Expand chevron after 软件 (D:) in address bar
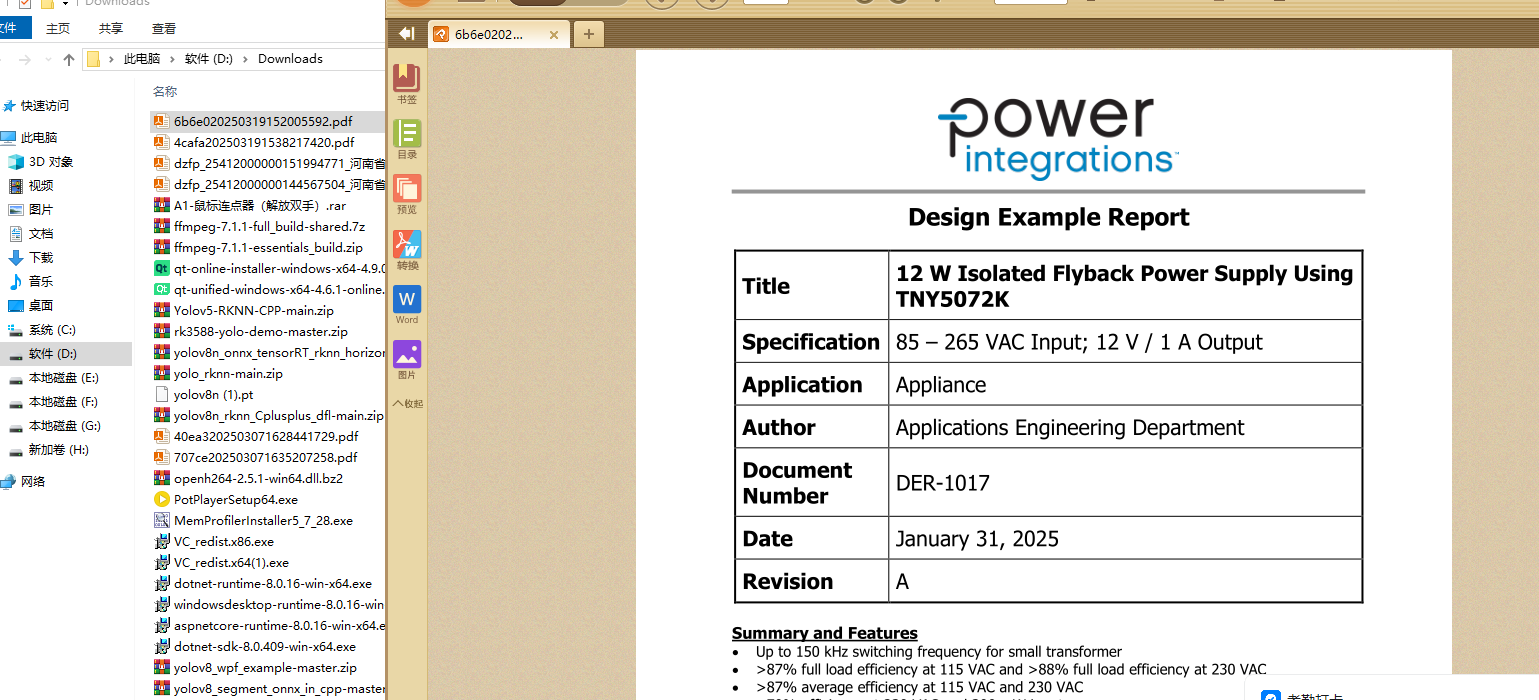Image resolution: width=1539 pixels, height=700 pixels. pyautogui.click(x=246, y=59)
